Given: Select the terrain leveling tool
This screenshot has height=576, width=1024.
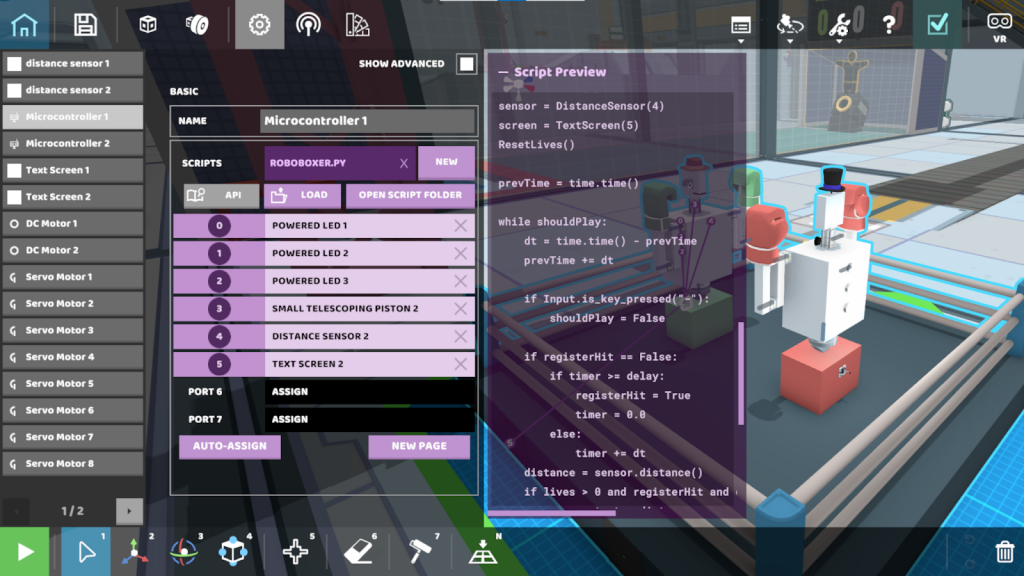Looking at the screenshot, I should [483, 551].
